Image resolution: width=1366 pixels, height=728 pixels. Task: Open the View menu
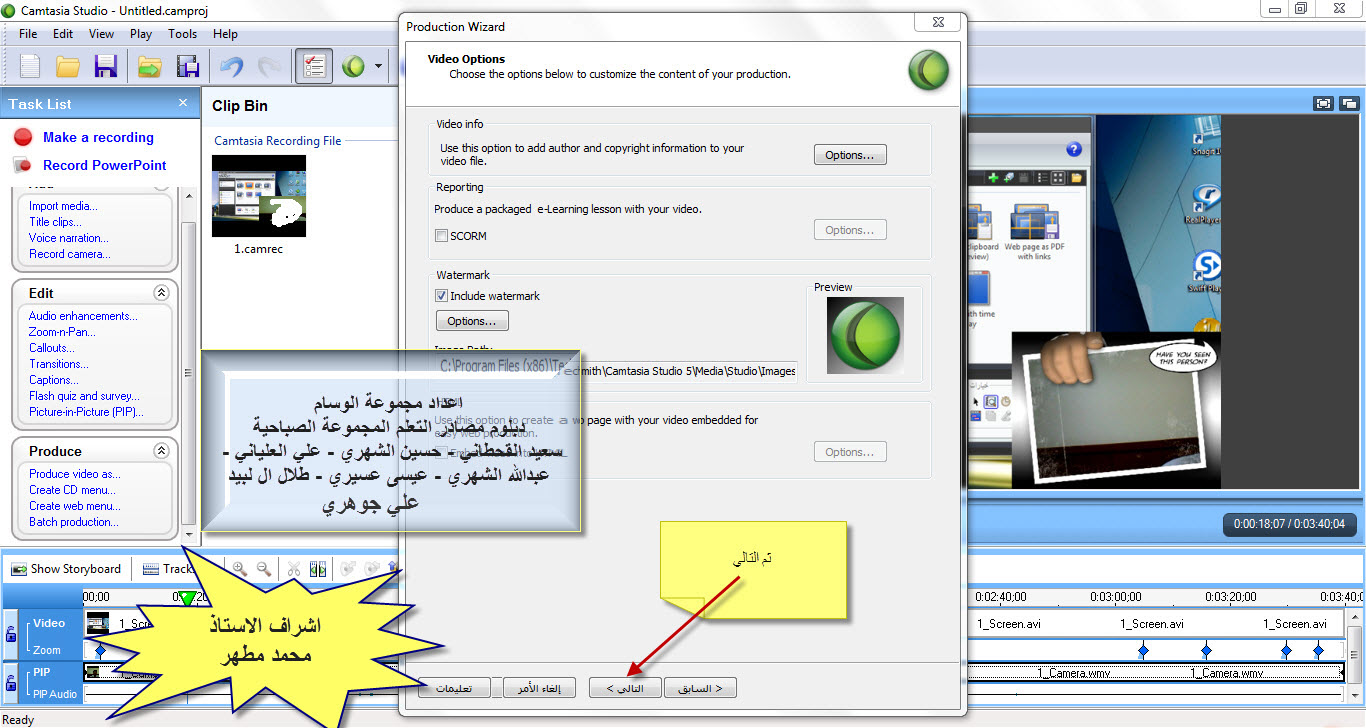(x=101, y=33)
